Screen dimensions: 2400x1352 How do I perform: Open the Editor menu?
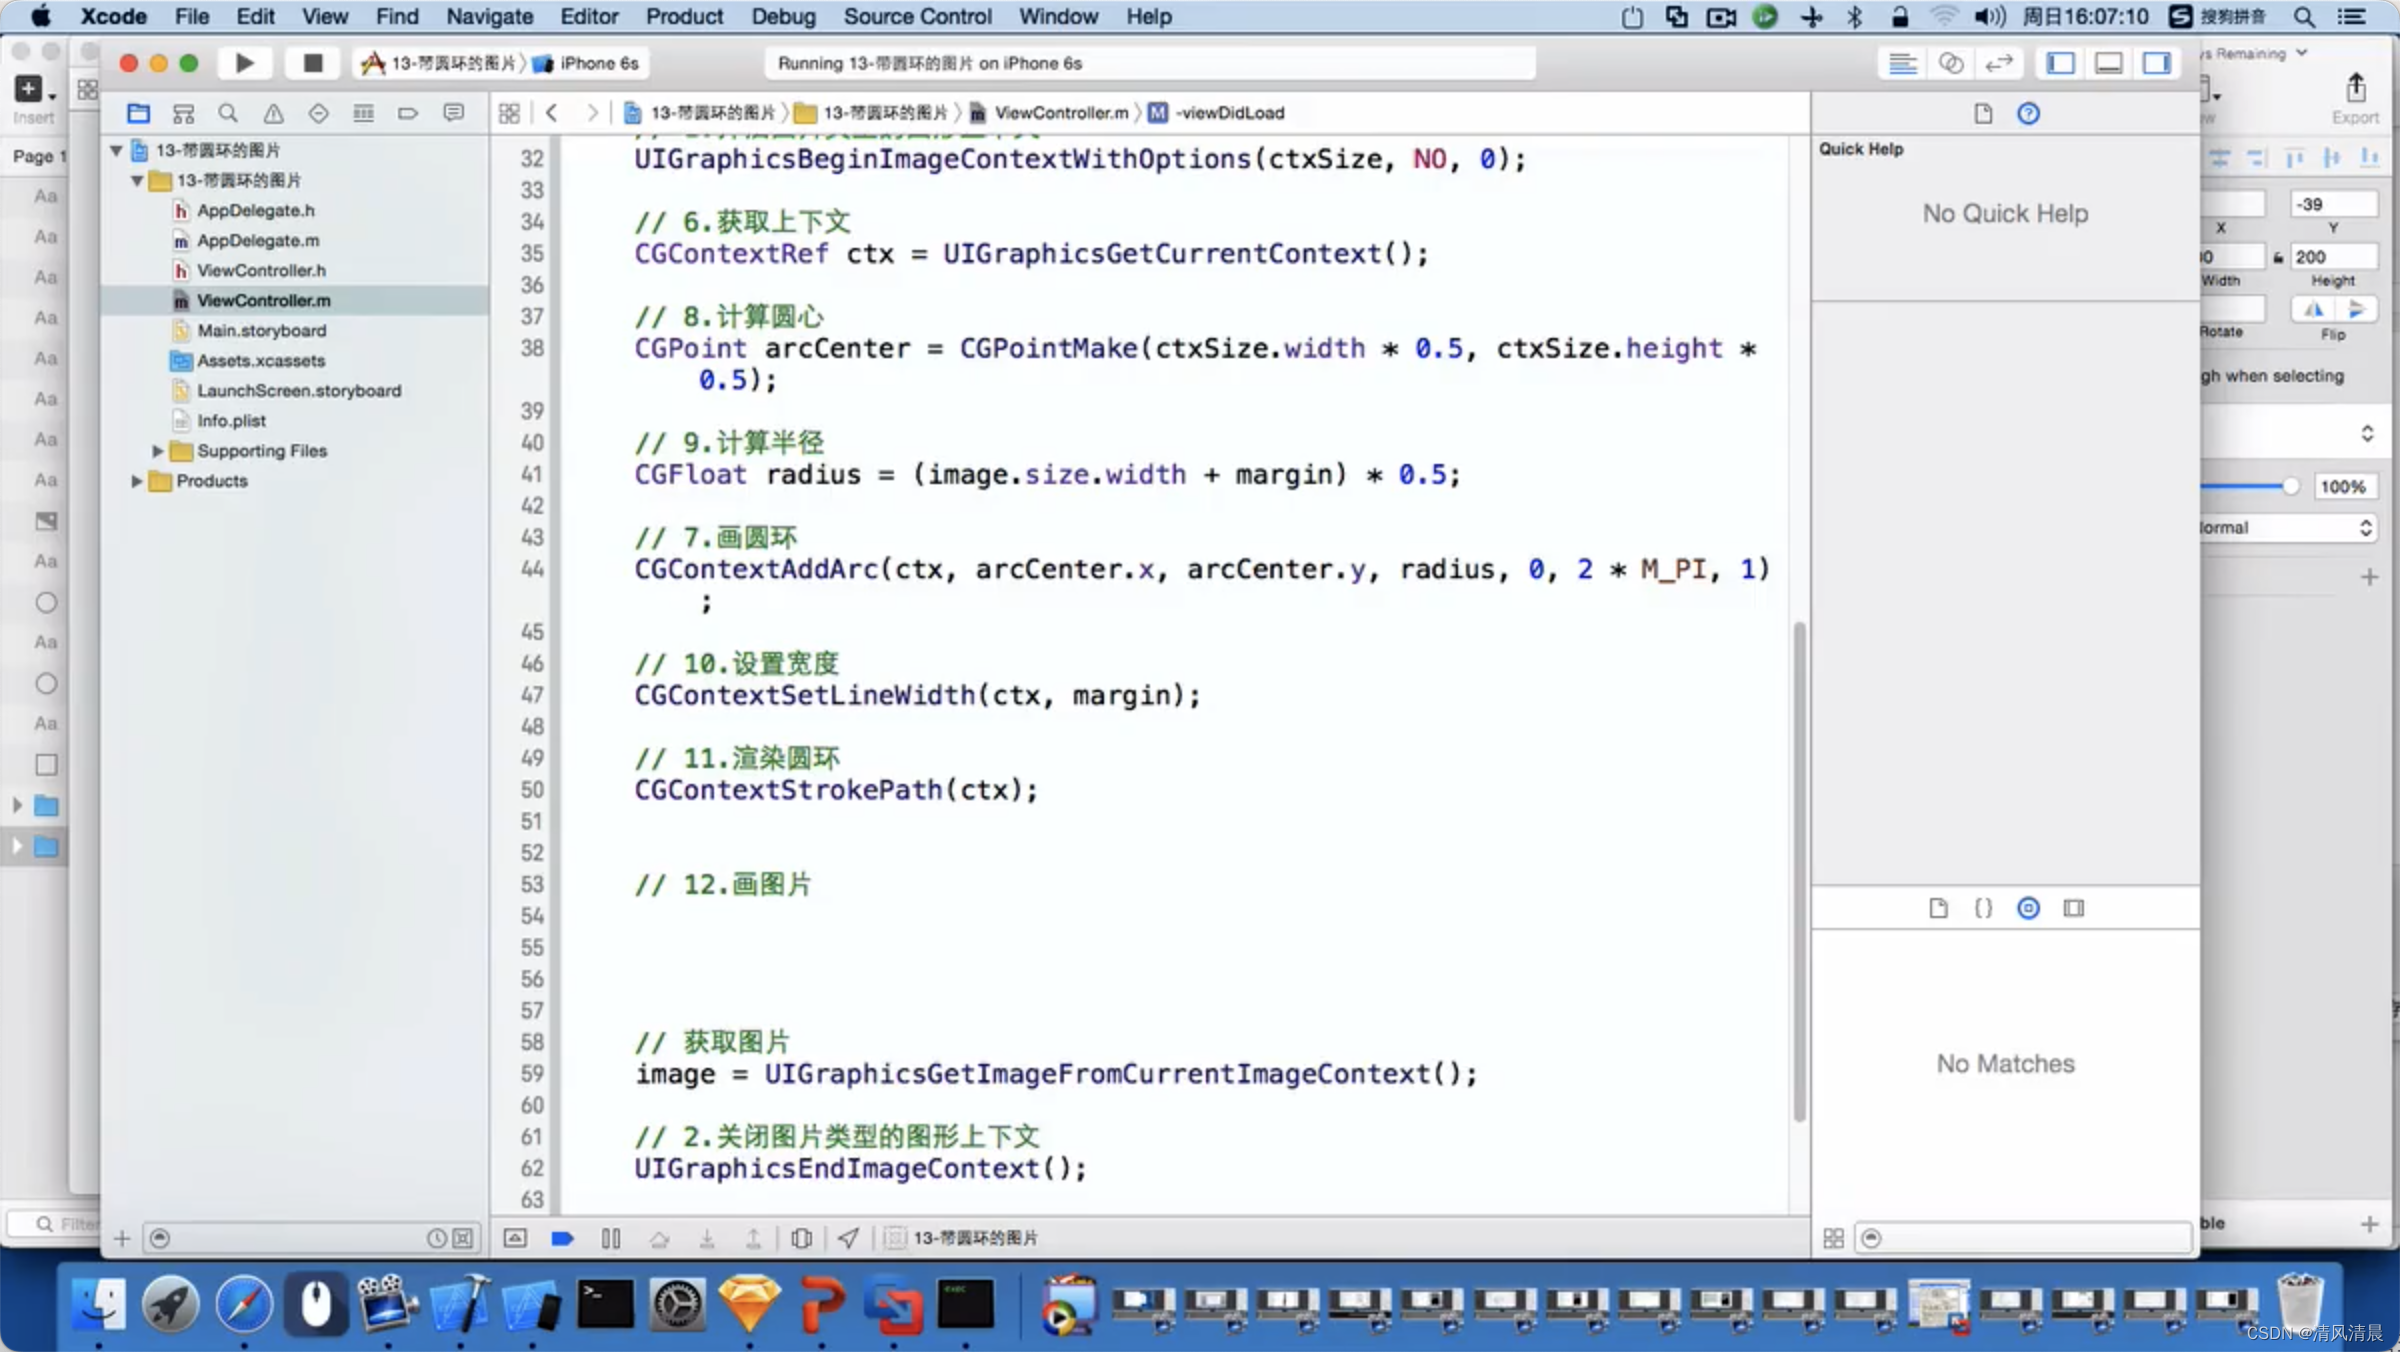tap(589, 16)
